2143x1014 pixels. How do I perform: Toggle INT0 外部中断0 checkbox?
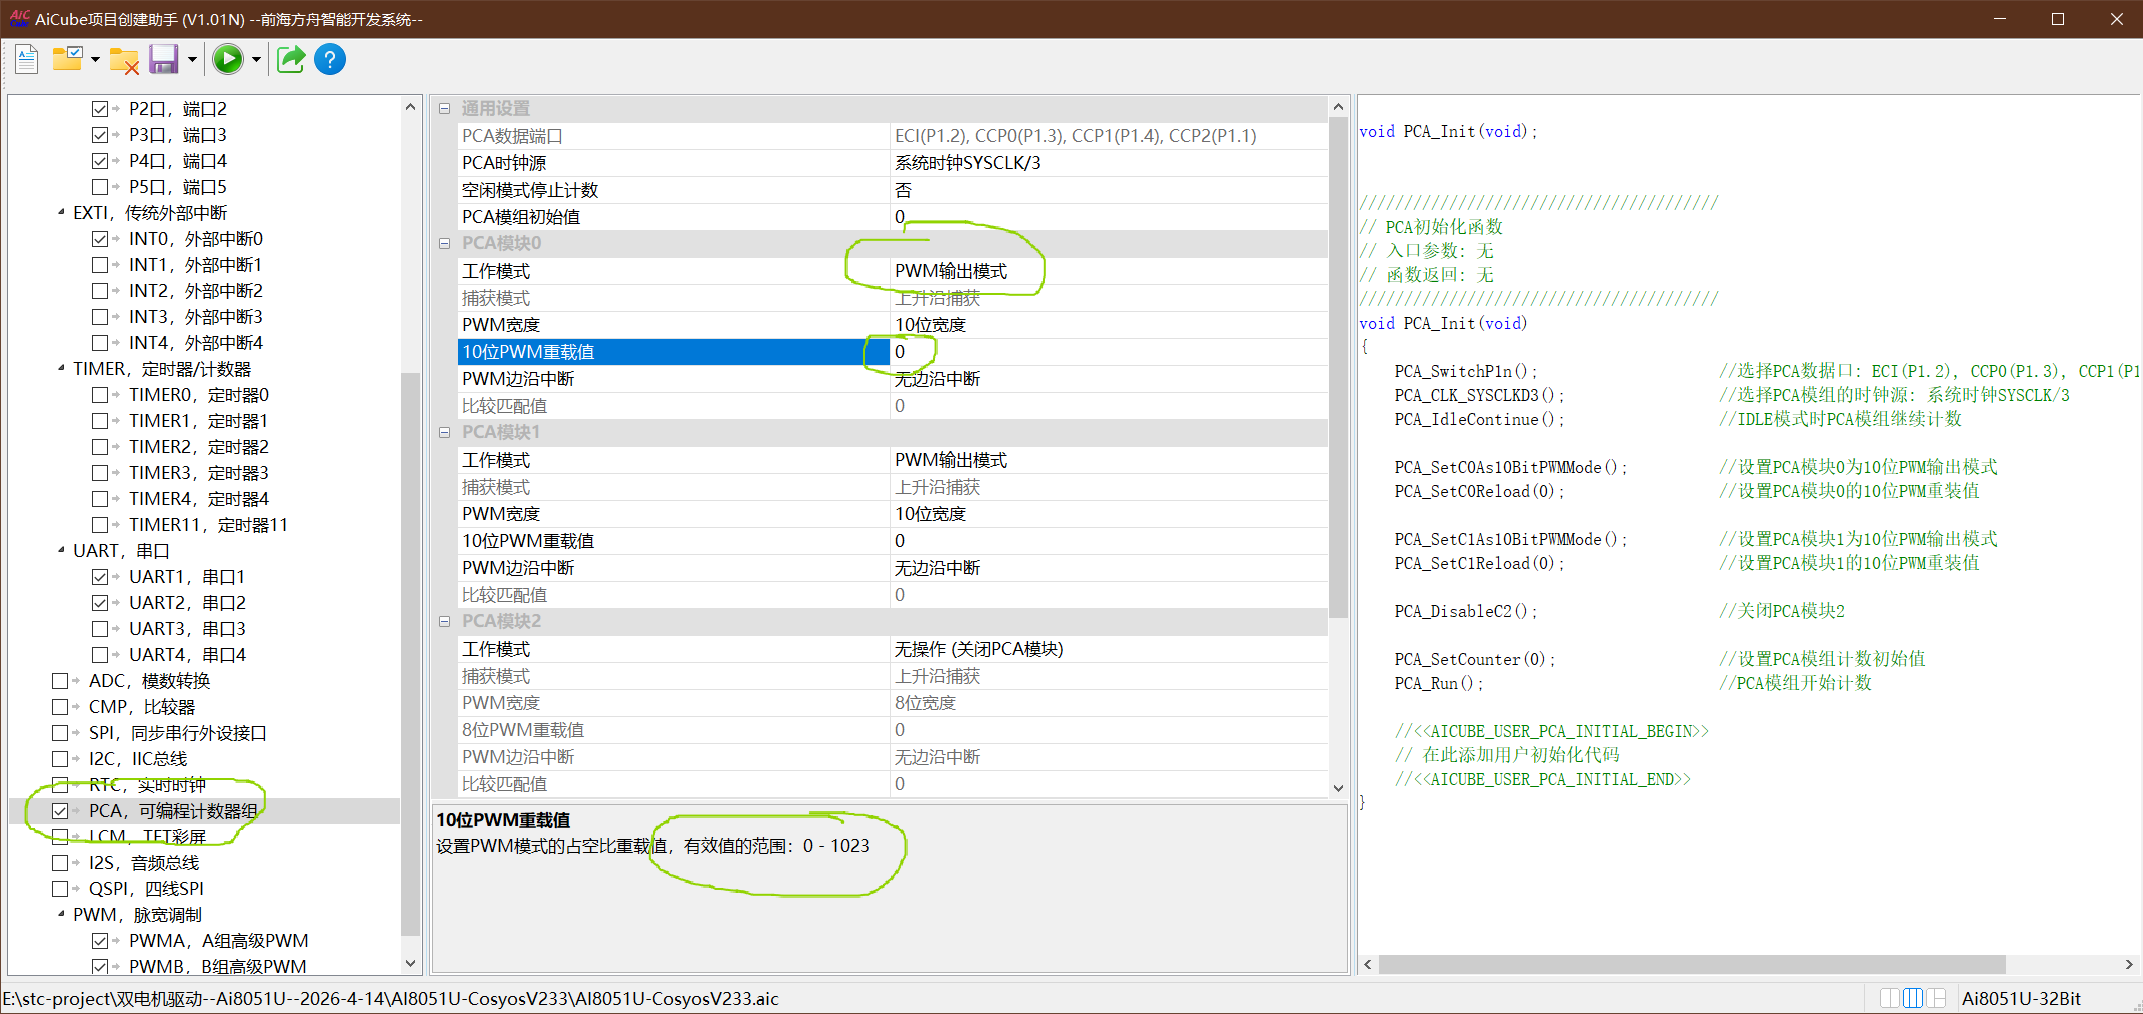100,239
